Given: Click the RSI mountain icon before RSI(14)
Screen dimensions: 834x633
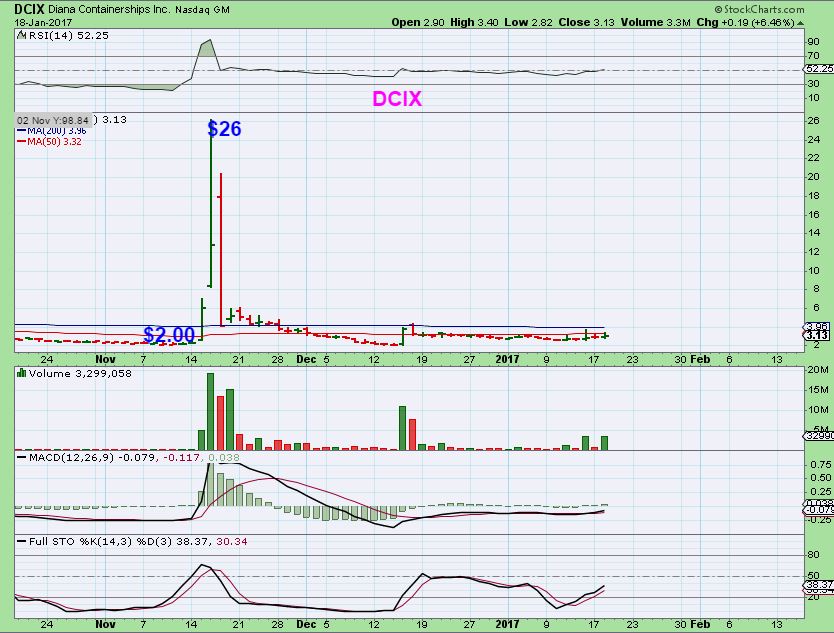Looking at the screenshot, I should [22, 35].
